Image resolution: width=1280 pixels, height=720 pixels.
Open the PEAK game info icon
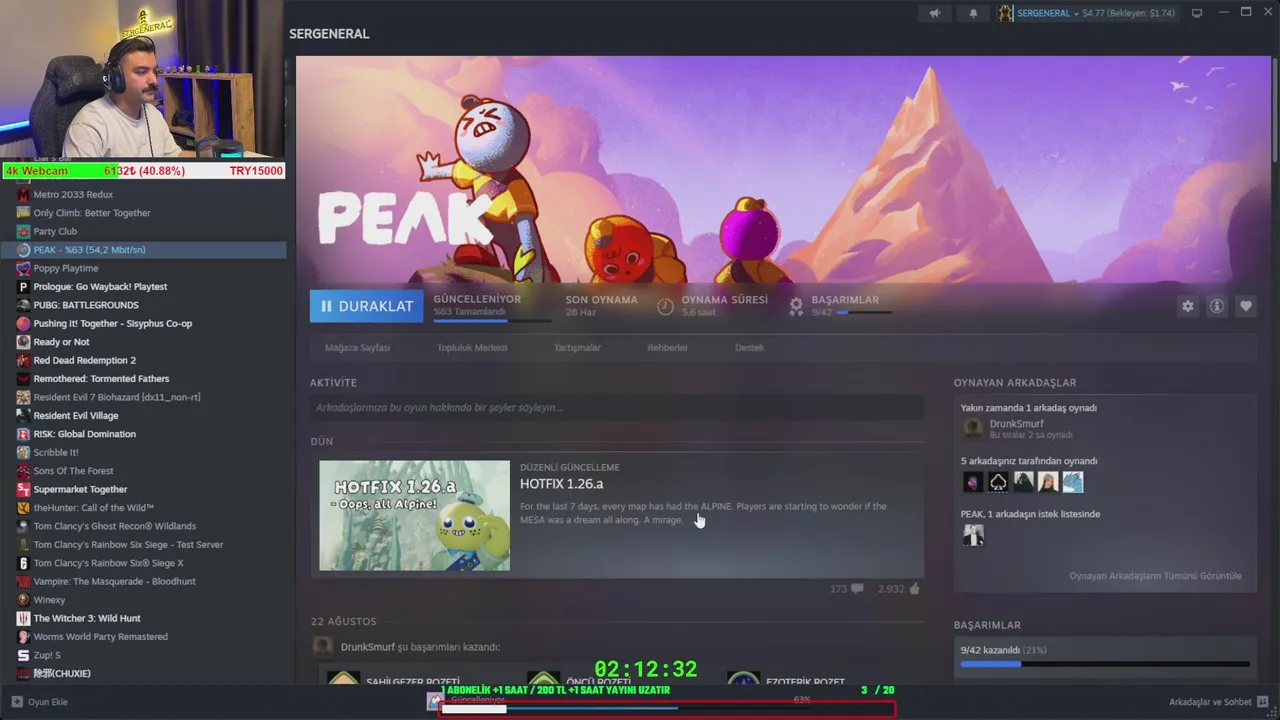(x=1216, y=306)
